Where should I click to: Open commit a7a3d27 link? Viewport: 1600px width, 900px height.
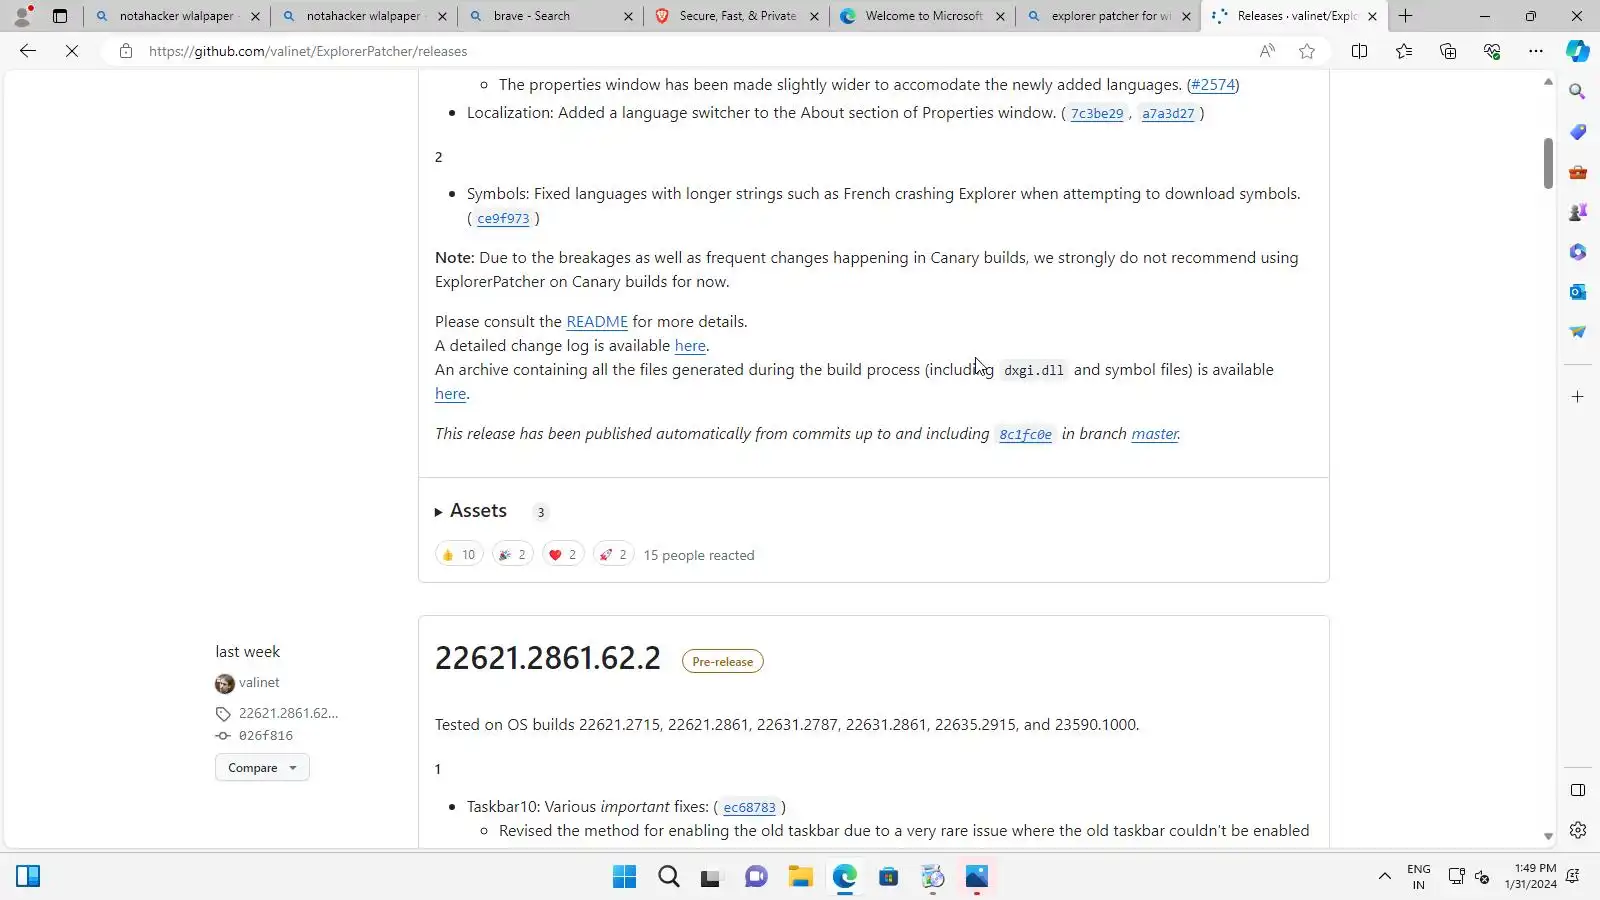1168,114
